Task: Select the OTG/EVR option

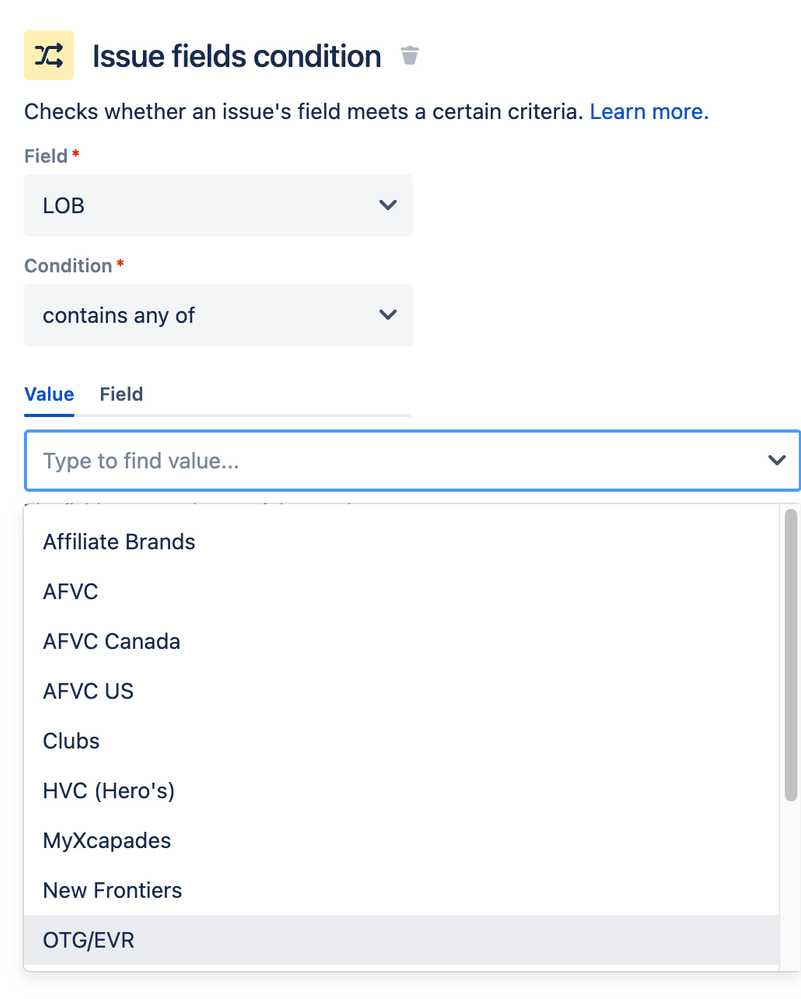Action: pos(89,940)
